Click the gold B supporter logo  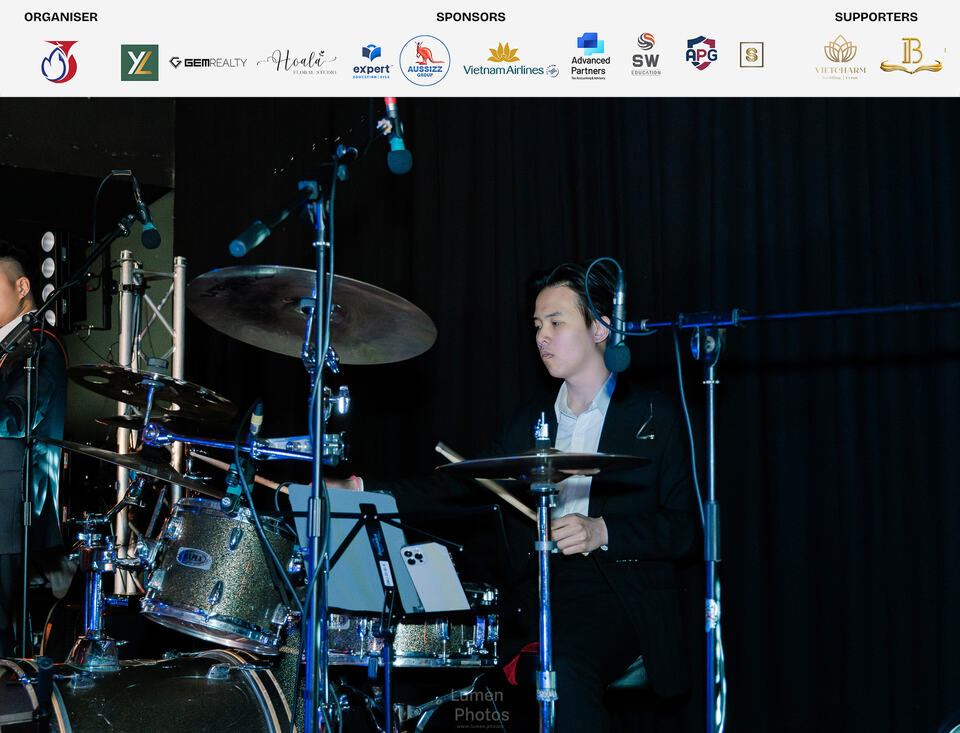[912, 56]
